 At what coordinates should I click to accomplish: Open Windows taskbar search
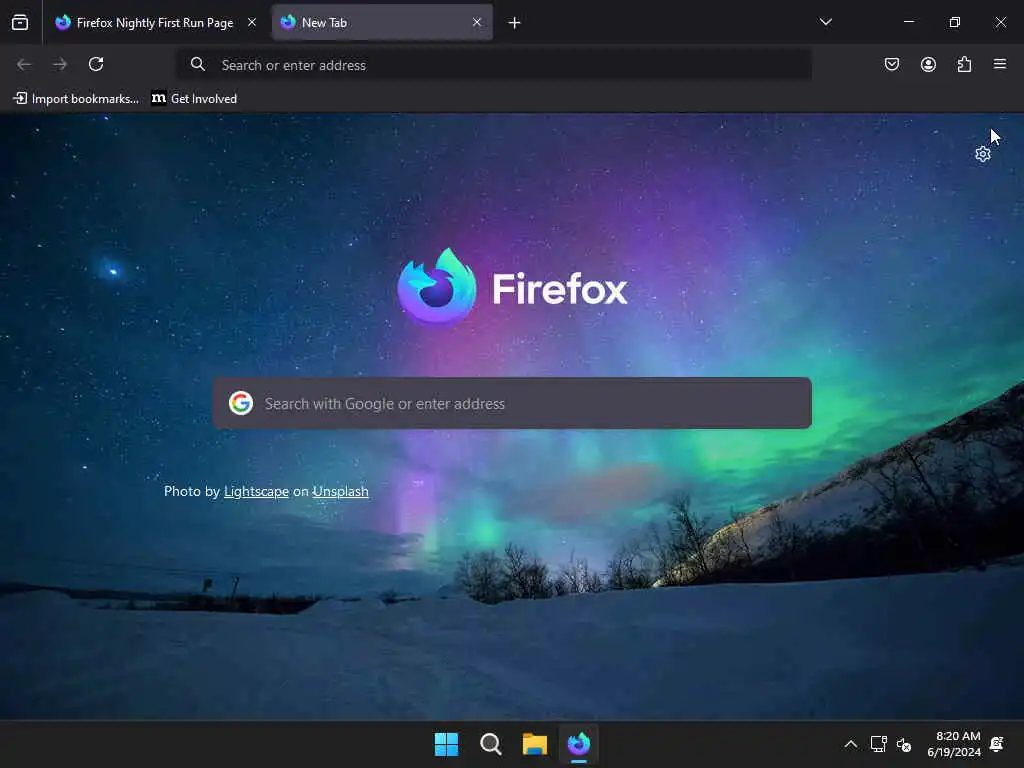pyautogui.click(x=490, y=744)
